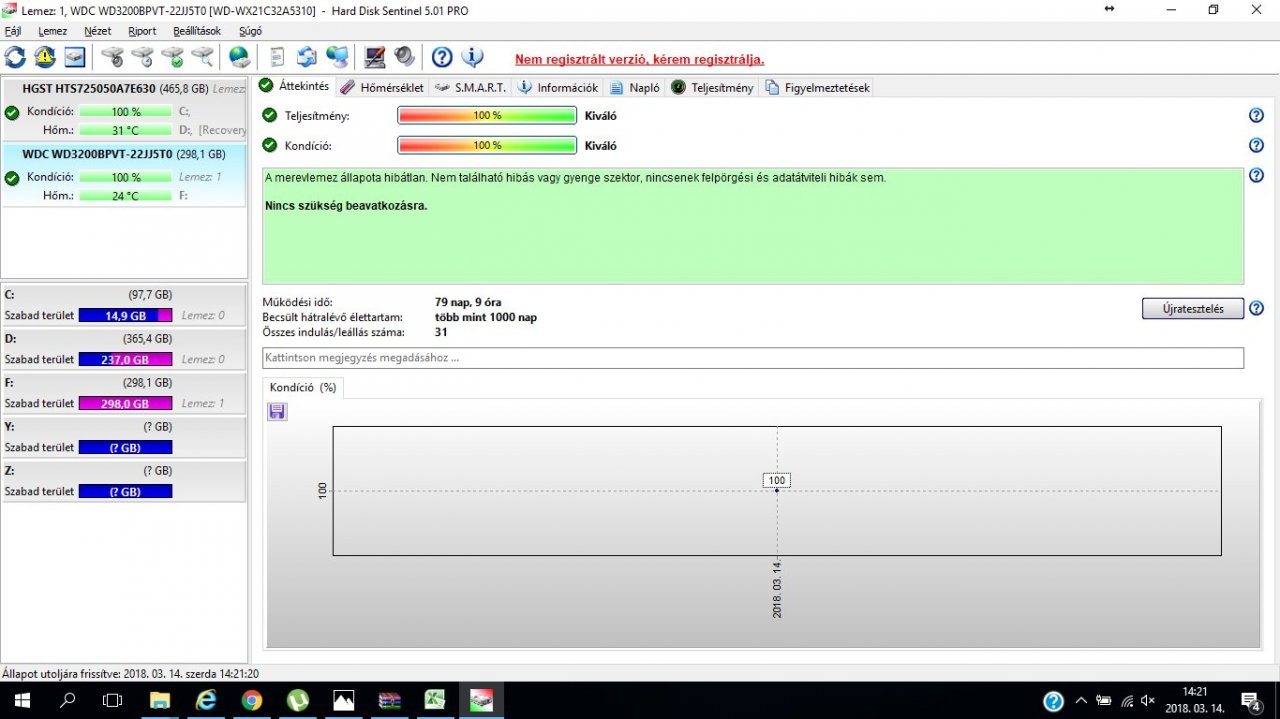Click WDC disk temperature 24 °C bar
The height and width of the screenshot is (719, 1280).
126,196
